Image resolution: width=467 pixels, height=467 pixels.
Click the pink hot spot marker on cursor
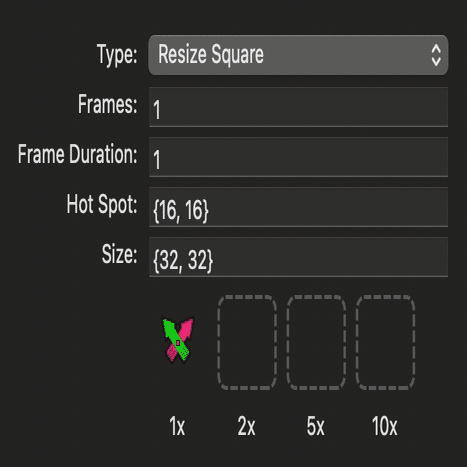click(178, 343)
